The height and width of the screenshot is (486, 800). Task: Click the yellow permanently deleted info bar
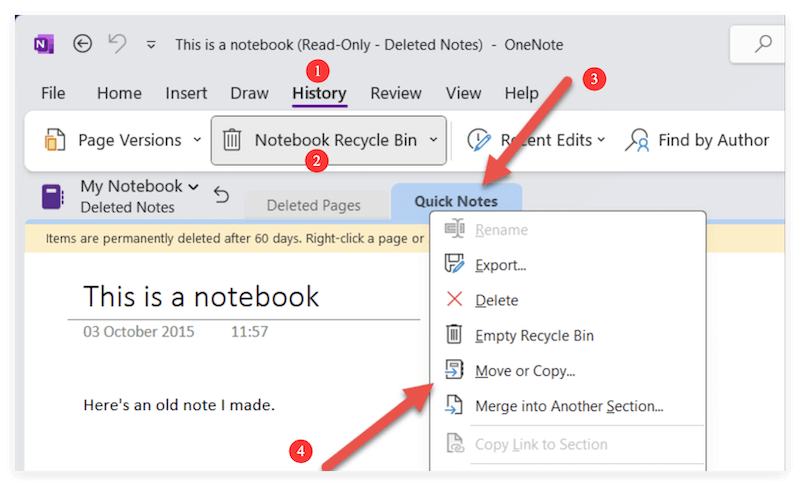click(x=228, y=239)
